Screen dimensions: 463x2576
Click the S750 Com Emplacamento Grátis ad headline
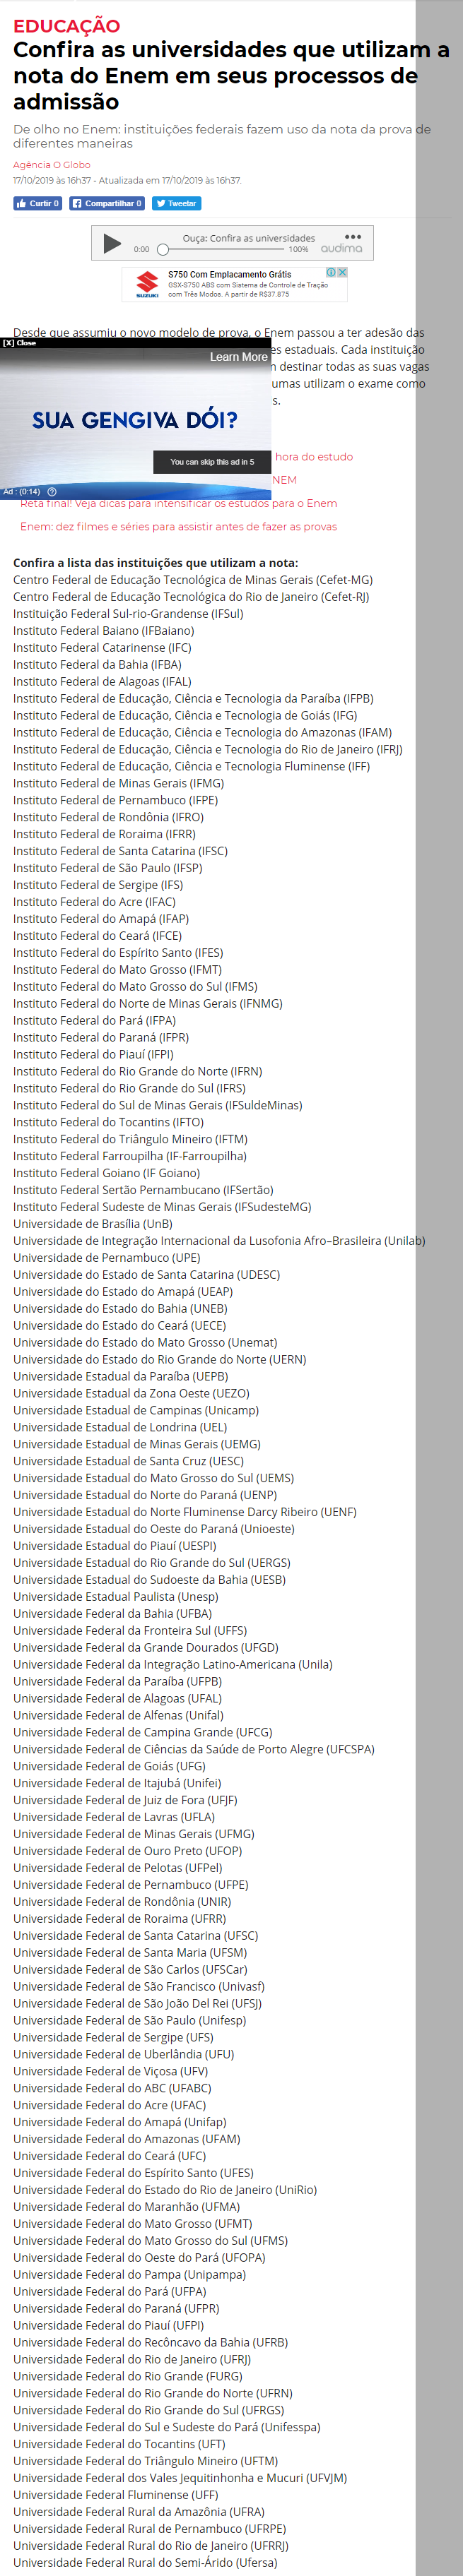pos(229,274)
